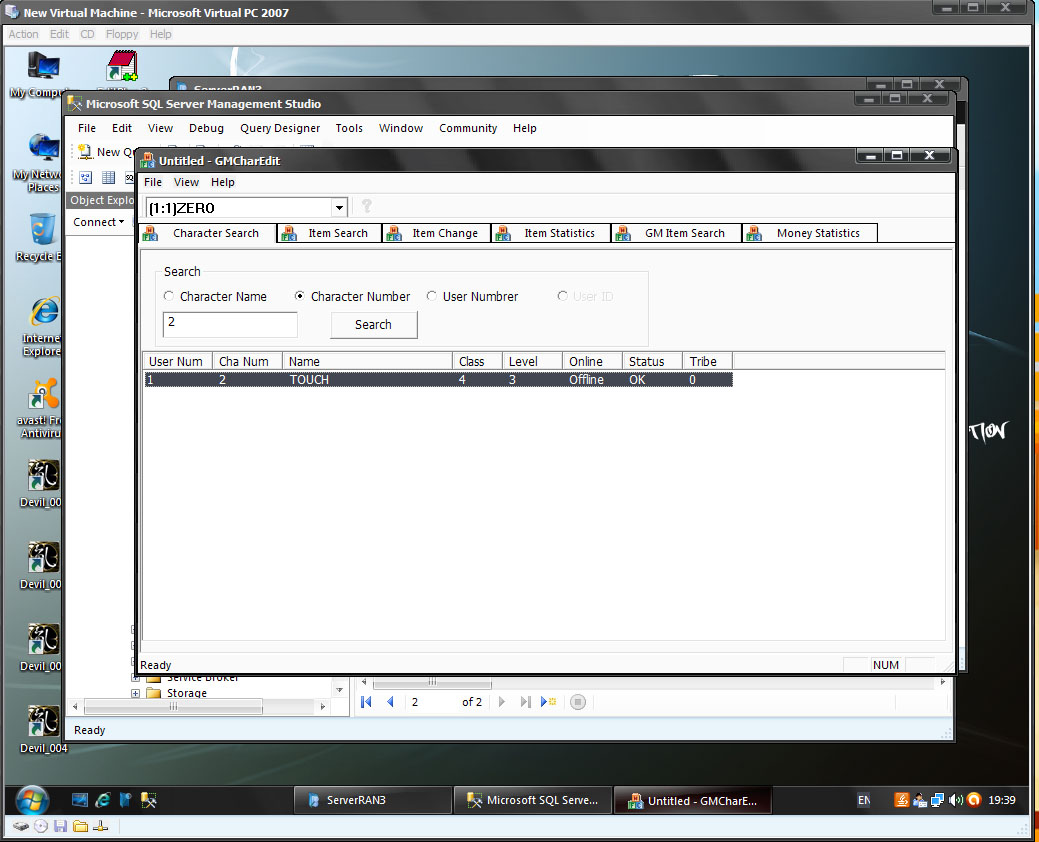This screenshot has width=1039, height=842.
Task: Open the SQL Server Management Studio File menu
Action: click(87, 129)
